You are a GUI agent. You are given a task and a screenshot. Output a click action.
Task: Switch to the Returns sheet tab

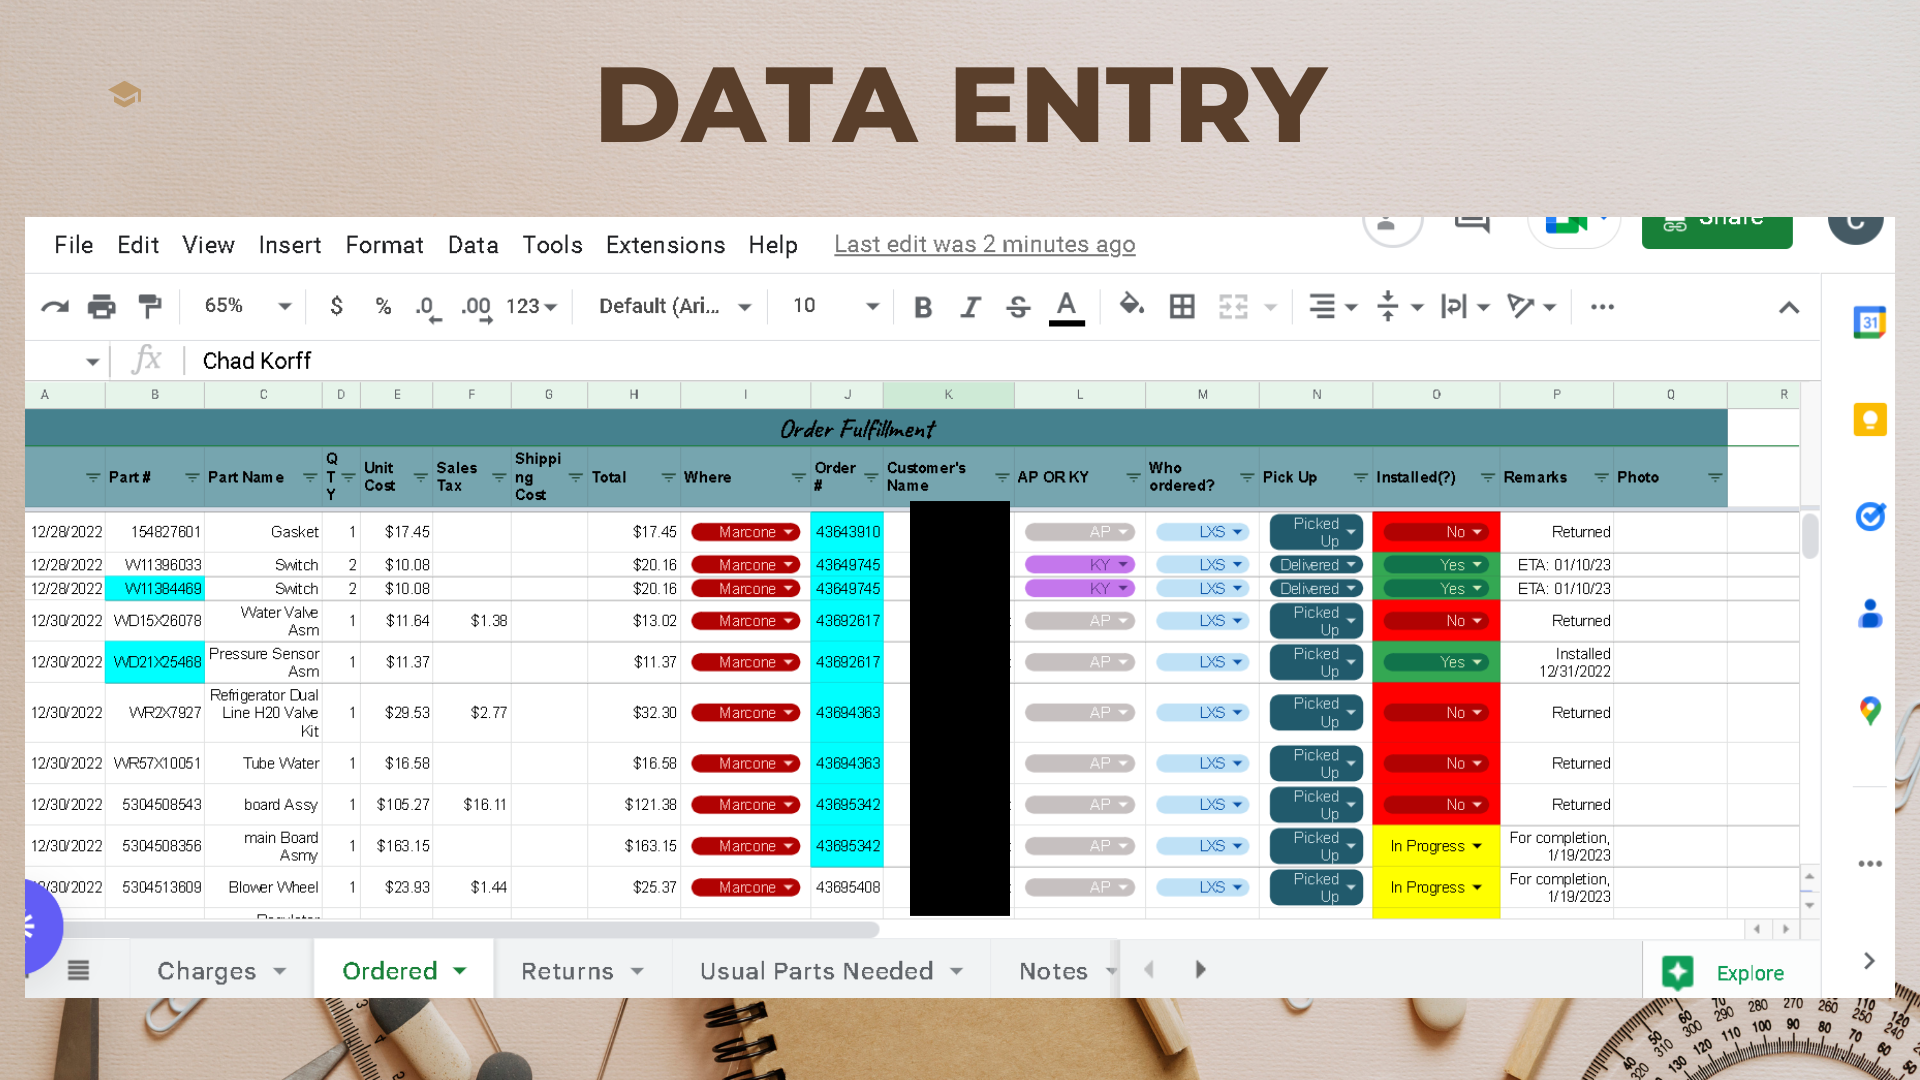pyautogui.click(x=567, y=971)
